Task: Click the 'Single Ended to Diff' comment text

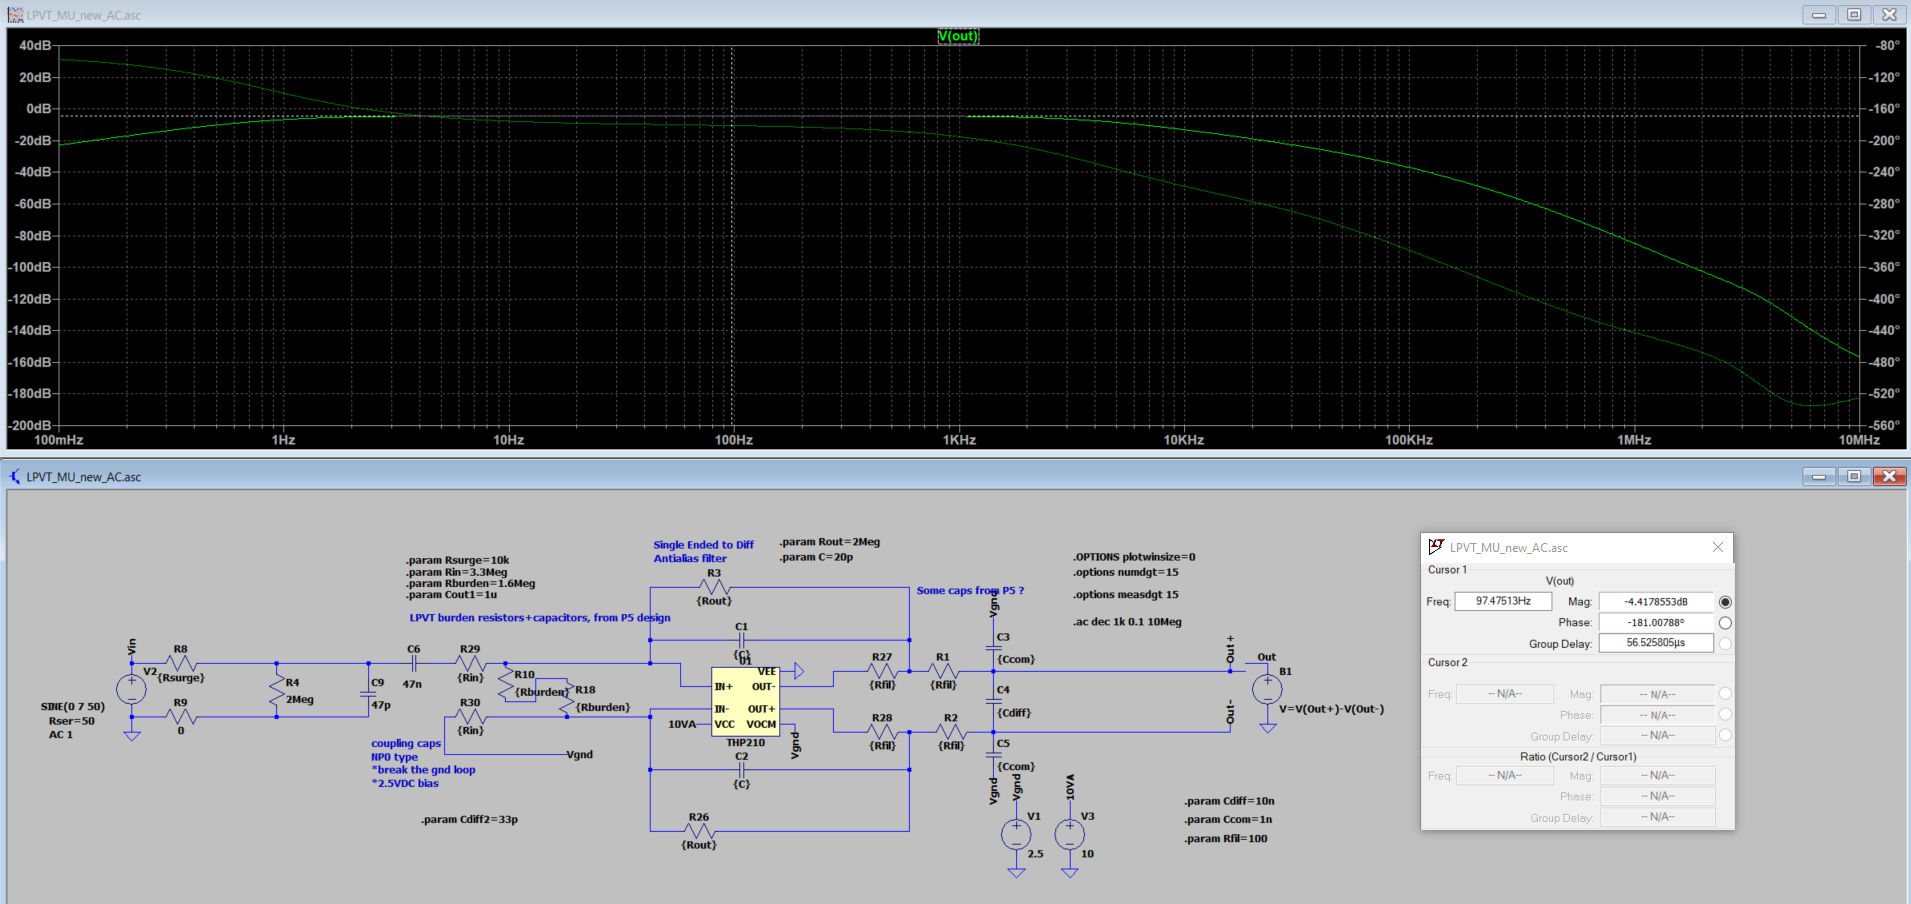Action: point(704,545)
